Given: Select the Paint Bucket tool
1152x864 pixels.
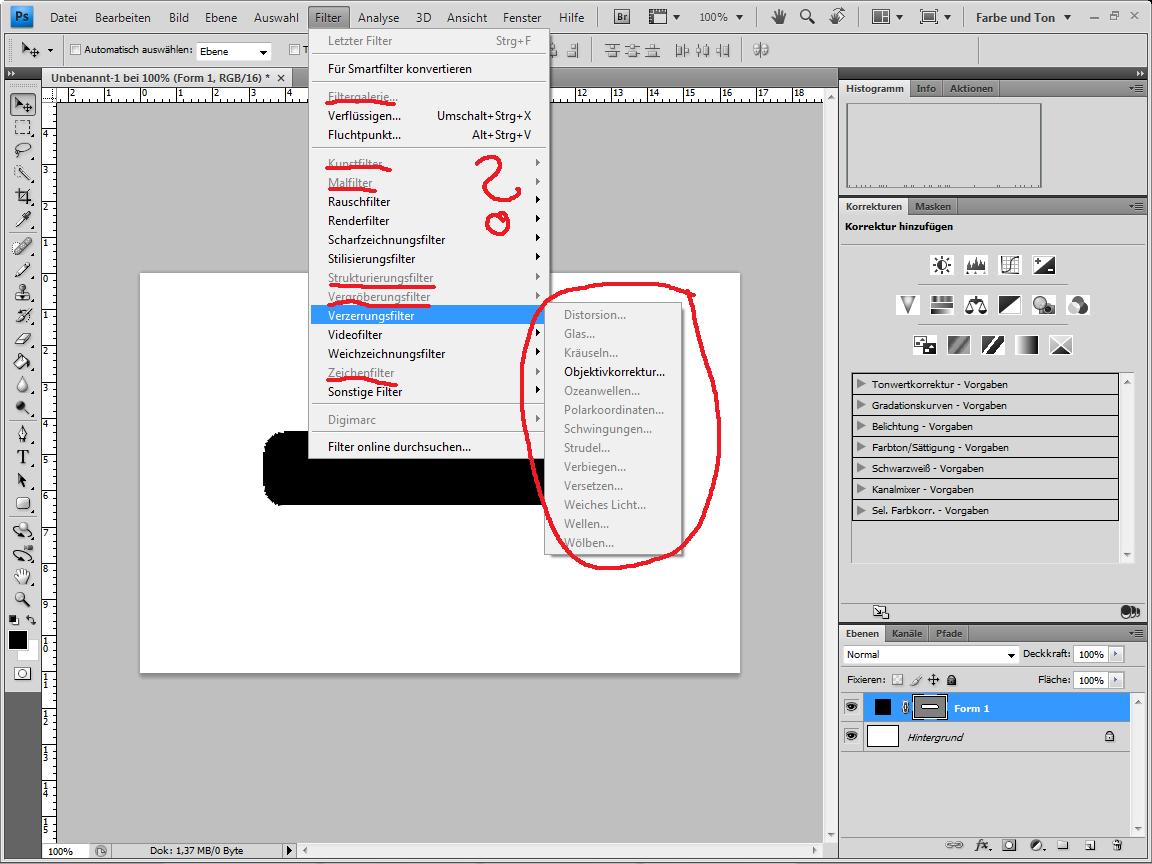Looking at the screenshot, I should 23,361.
